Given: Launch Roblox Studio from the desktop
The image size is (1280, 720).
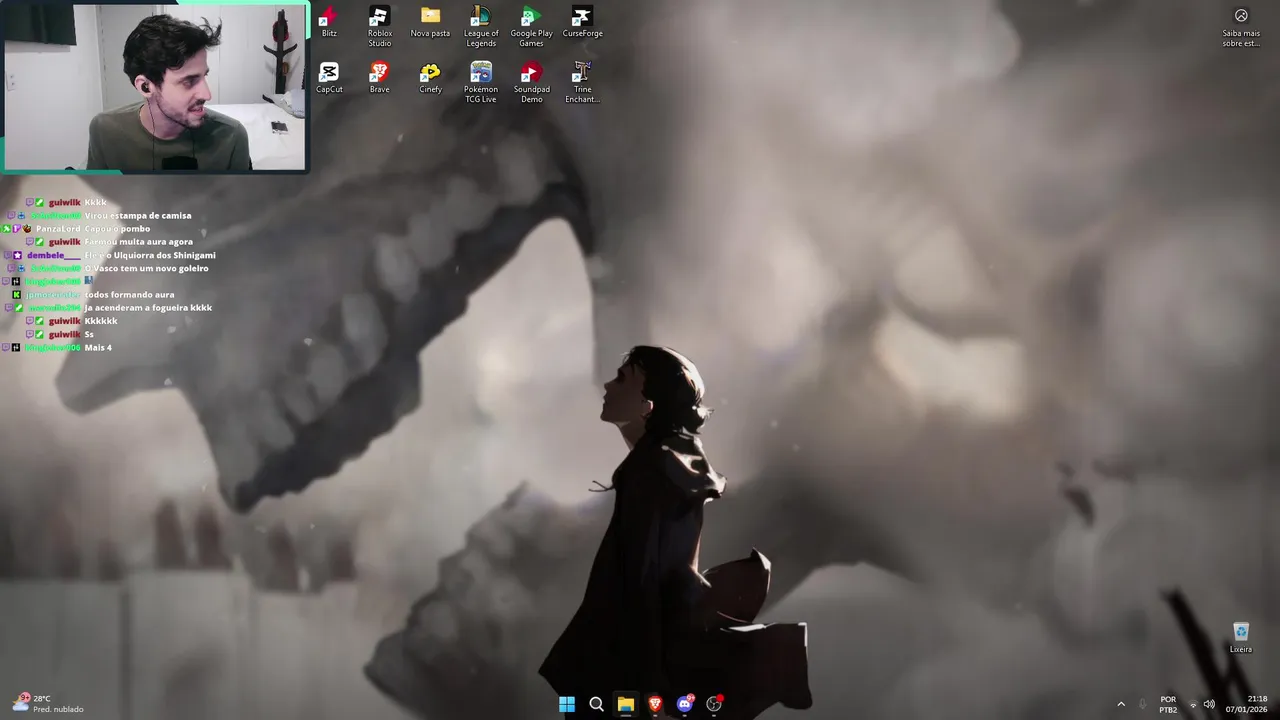Looking at the screenshot, I should [379, 27].
